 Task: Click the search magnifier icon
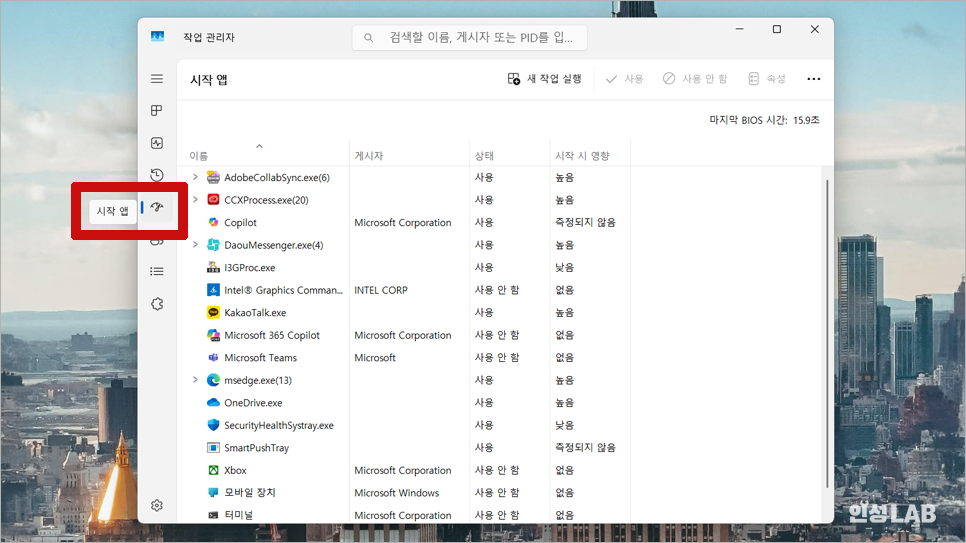[368, 38]
